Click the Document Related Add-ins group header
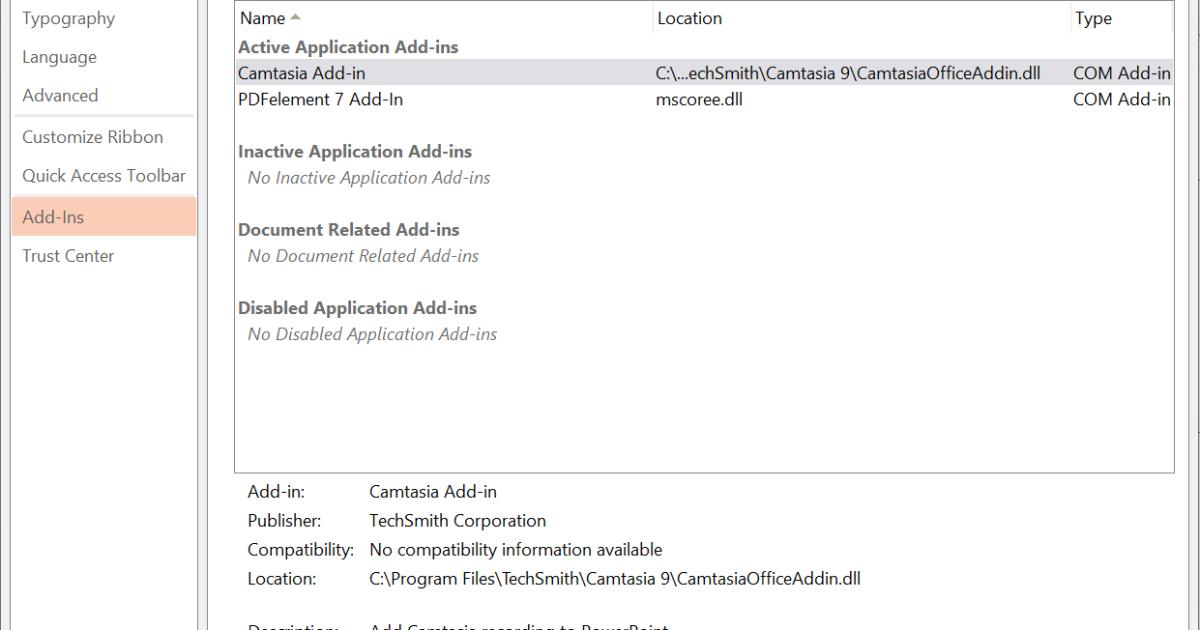Screen dimensions: 1200x630 [x=348, y=230]
